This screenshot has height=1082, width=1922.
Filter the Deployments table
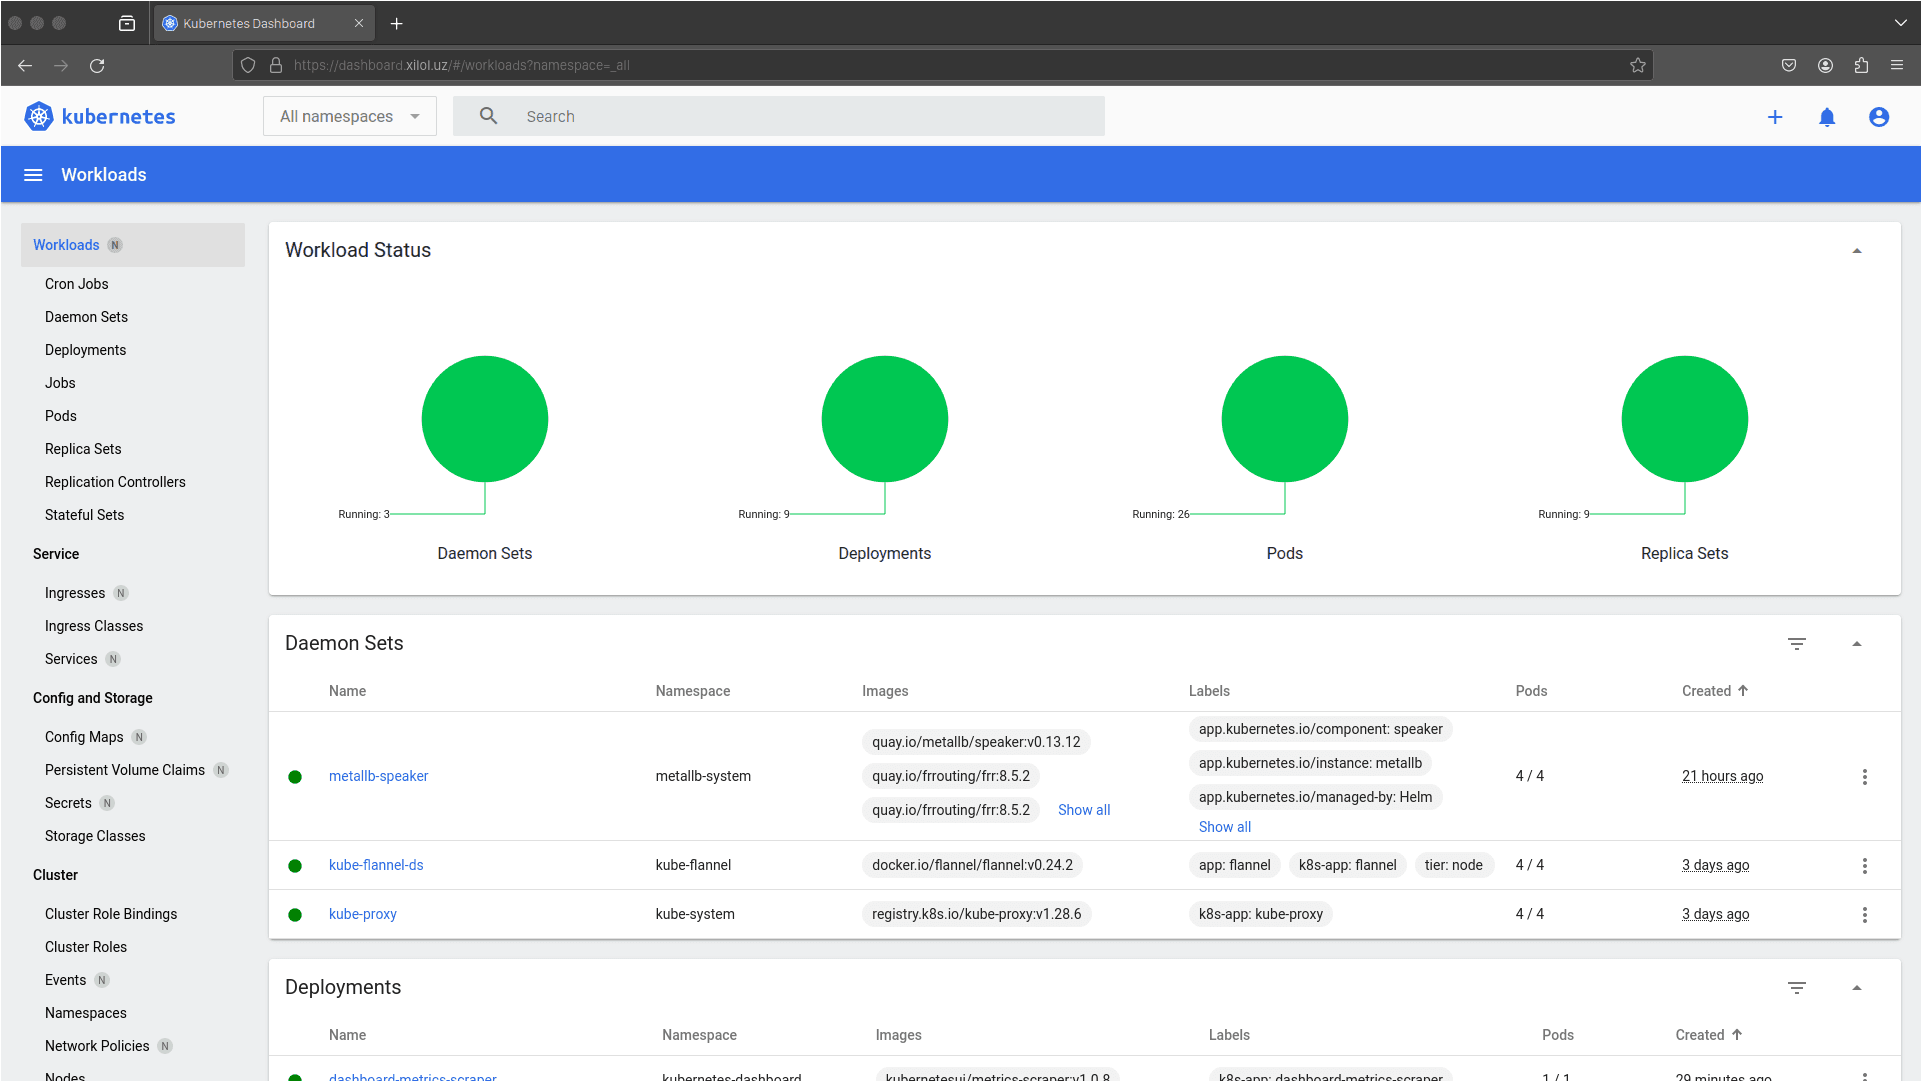[1797, 988]
